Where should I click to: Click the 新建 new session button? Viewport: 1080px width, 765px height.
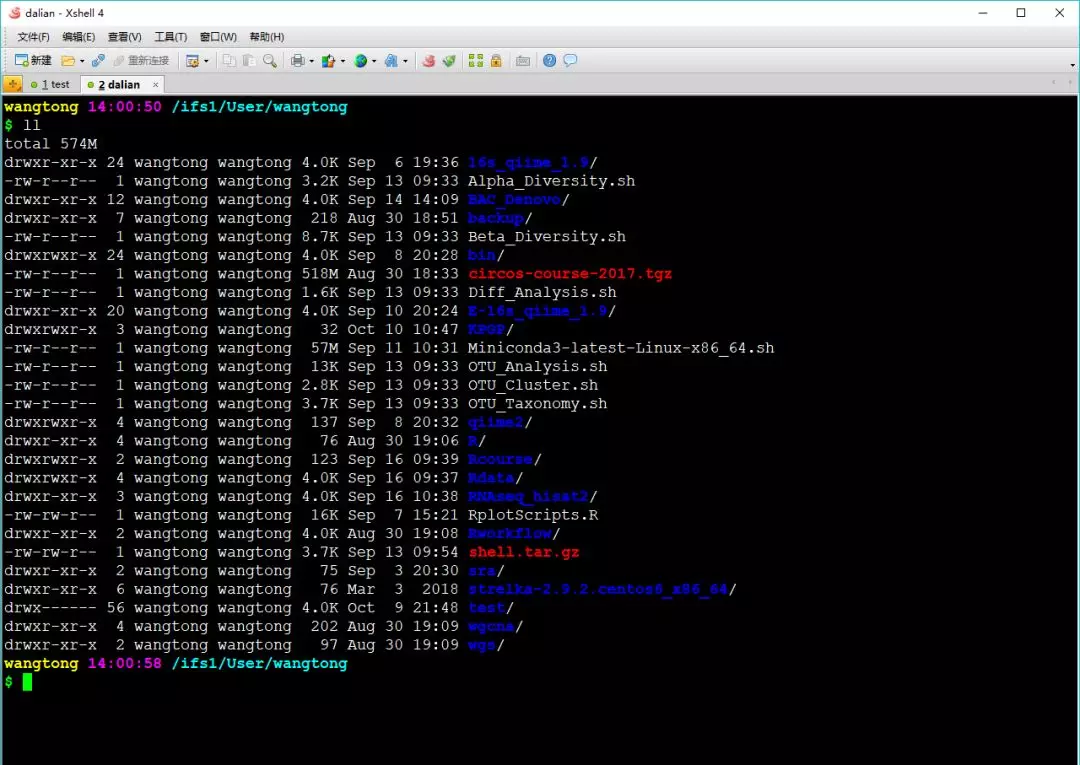pyautogui.click(x=33, y=61)
